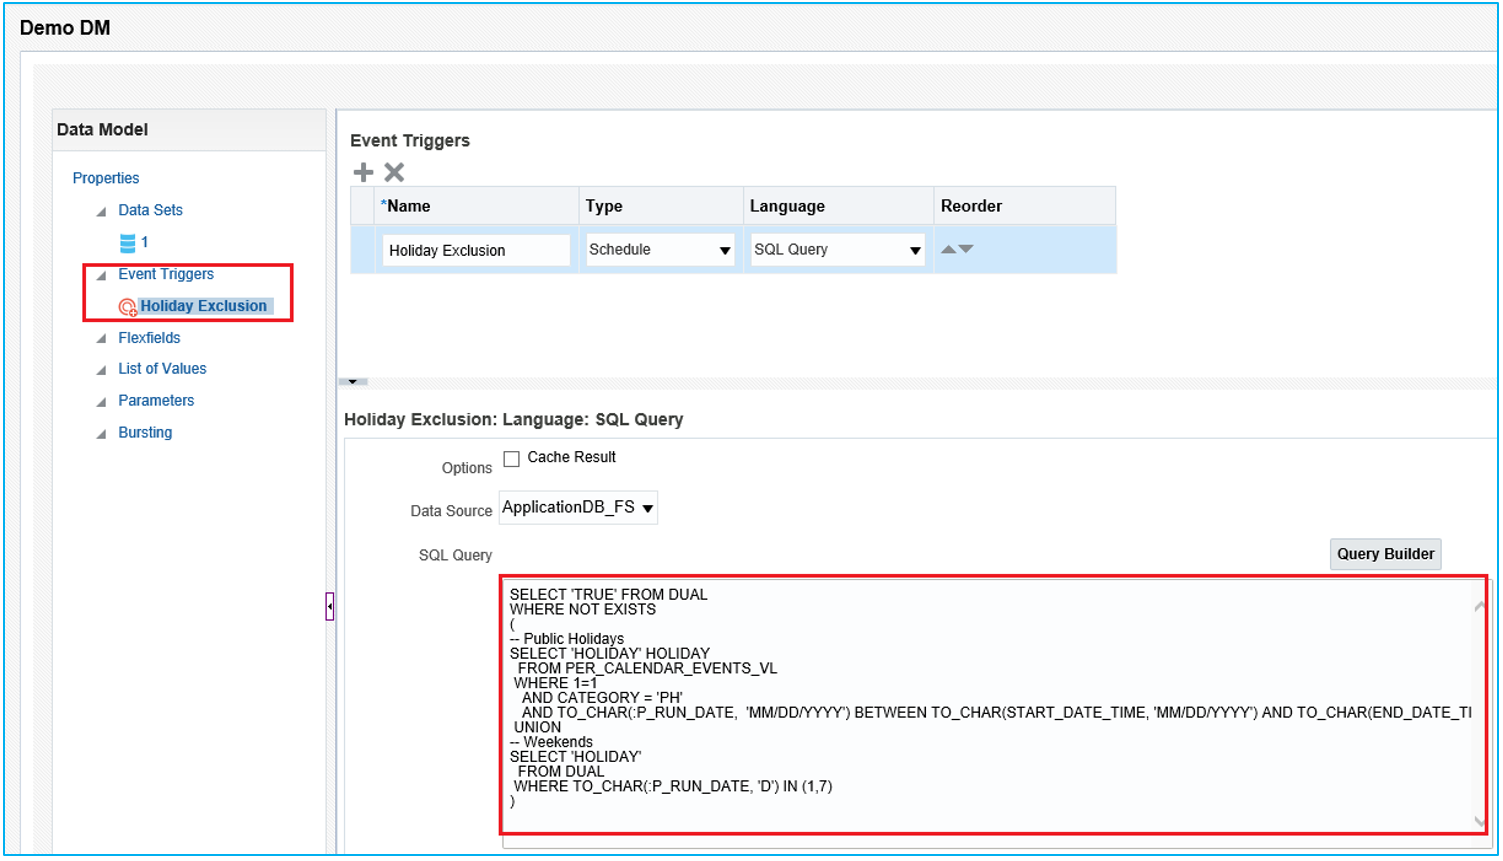1503x861 pixels.
Task: Select List of Values in the tree
Action: pyautogui.click(x=162, y=369)
